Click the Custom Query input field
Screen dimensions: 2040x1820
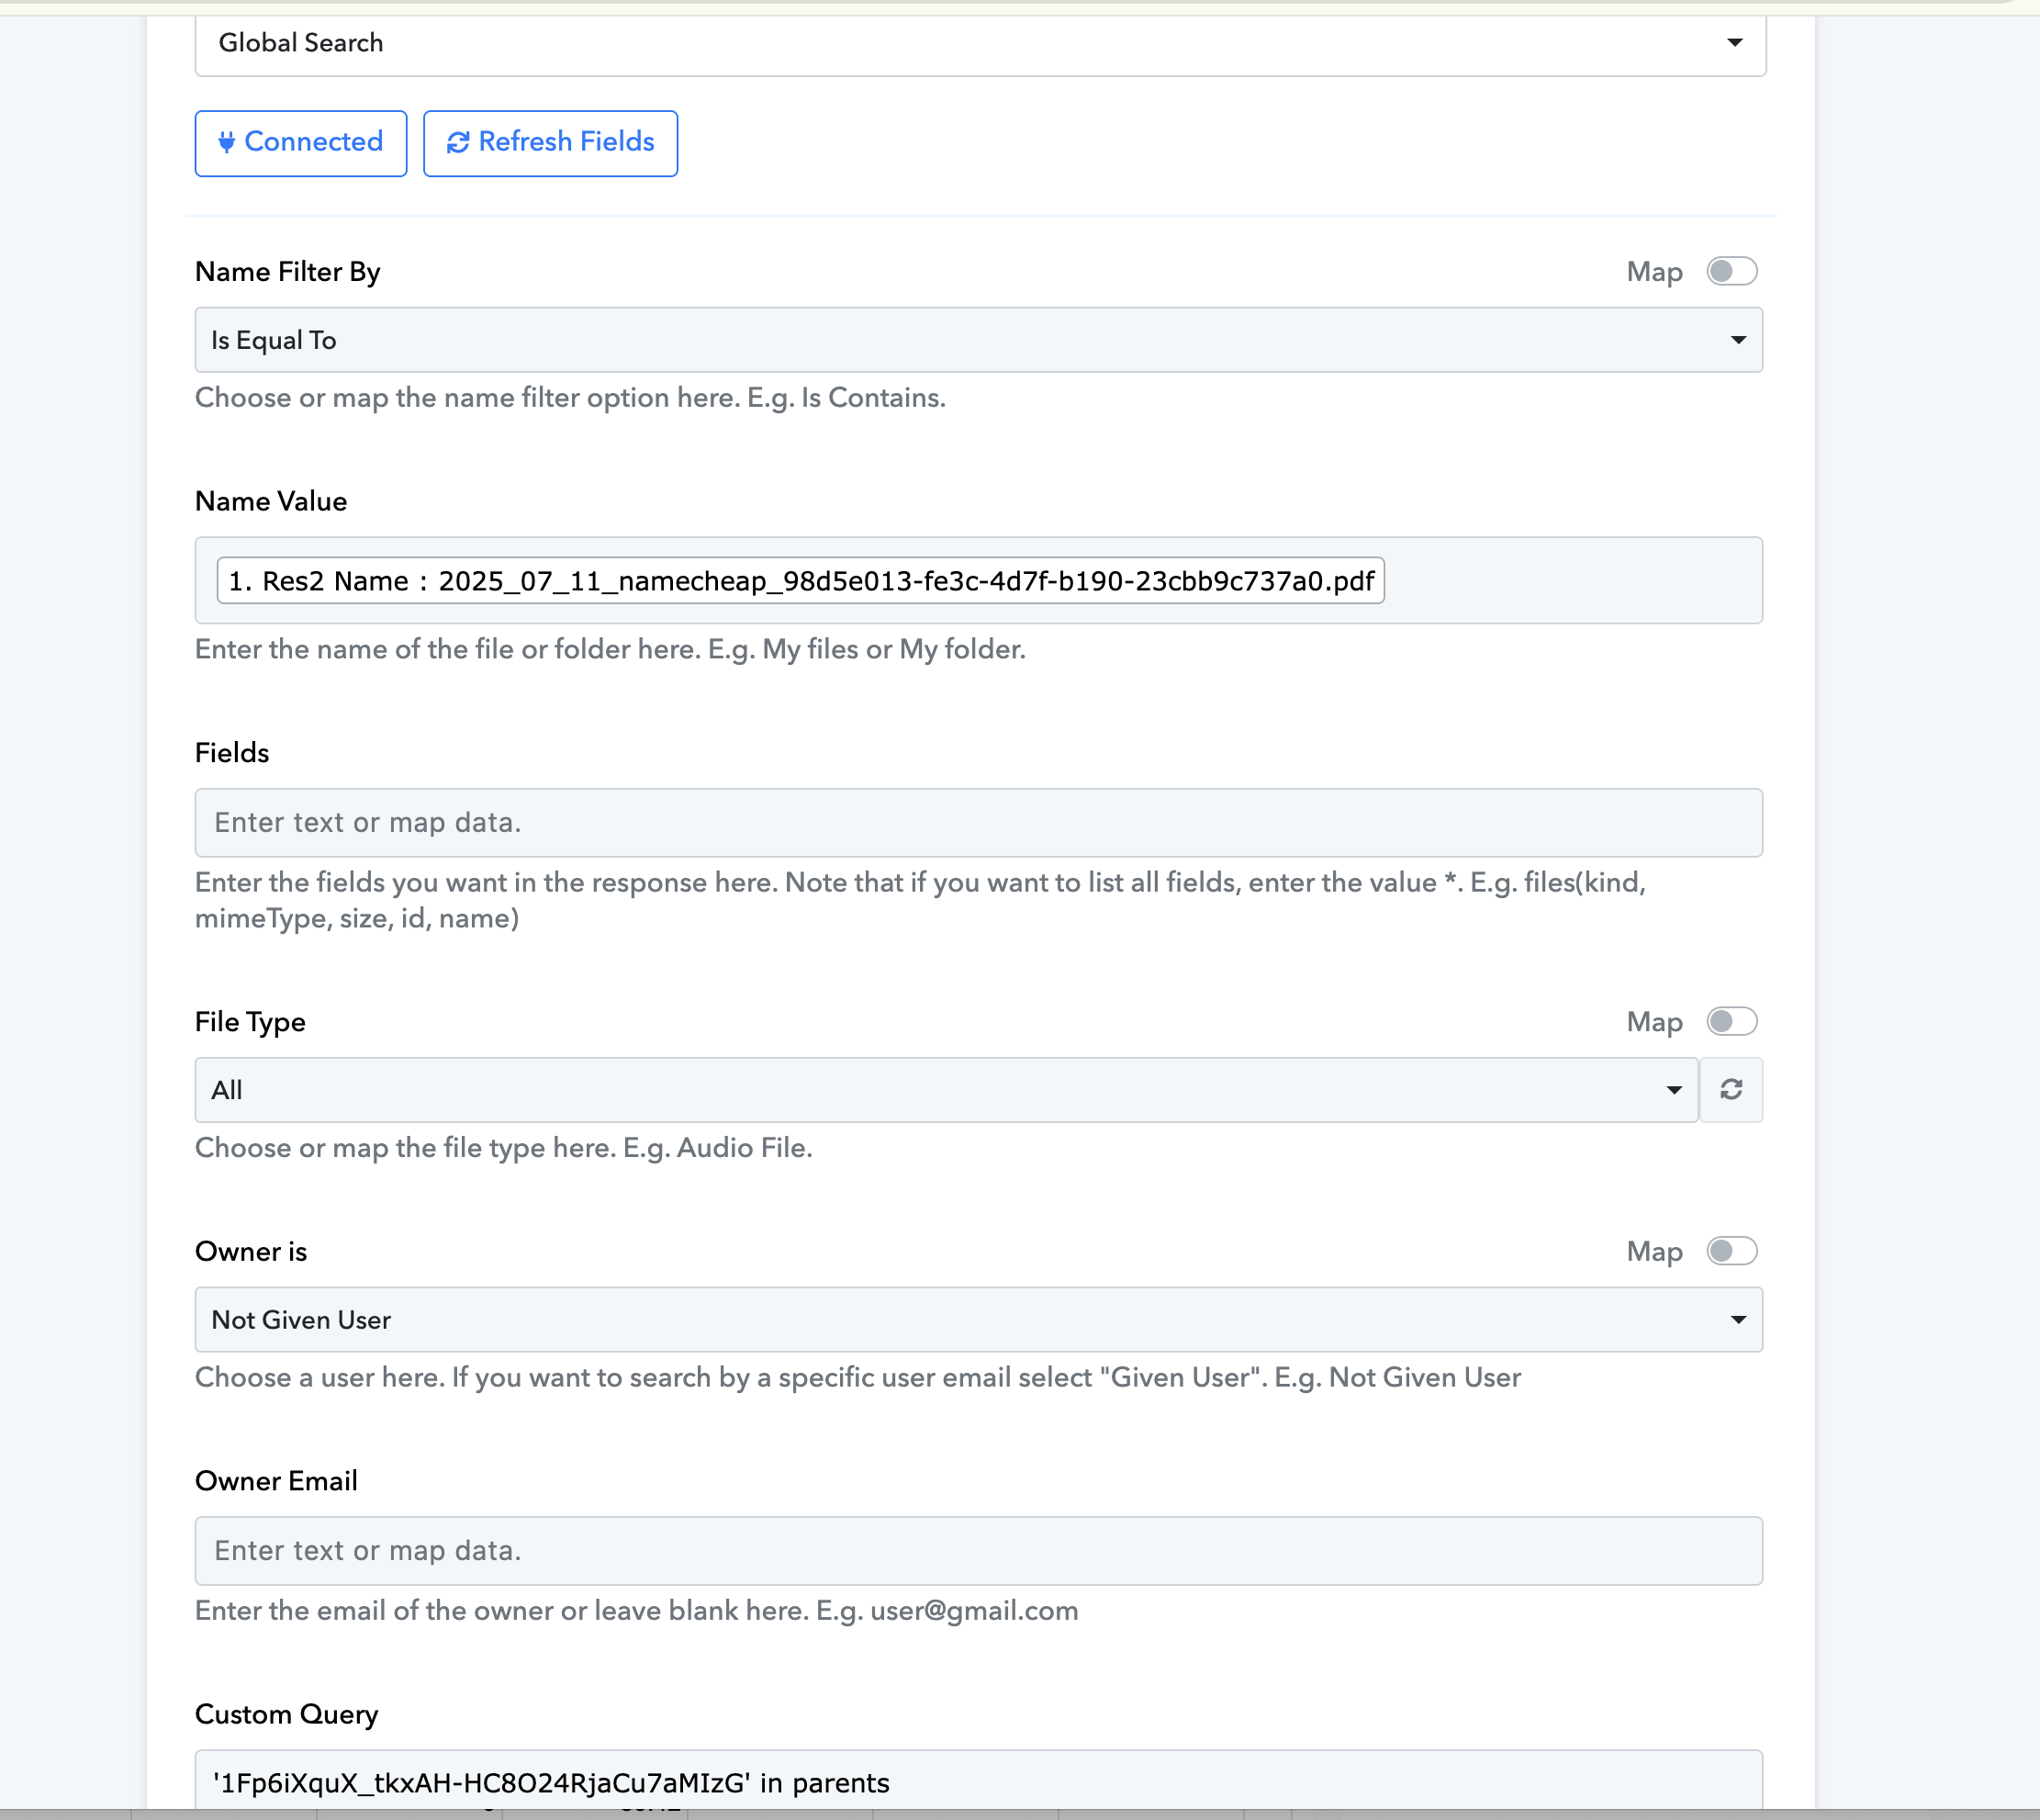tap(978, 1782)
